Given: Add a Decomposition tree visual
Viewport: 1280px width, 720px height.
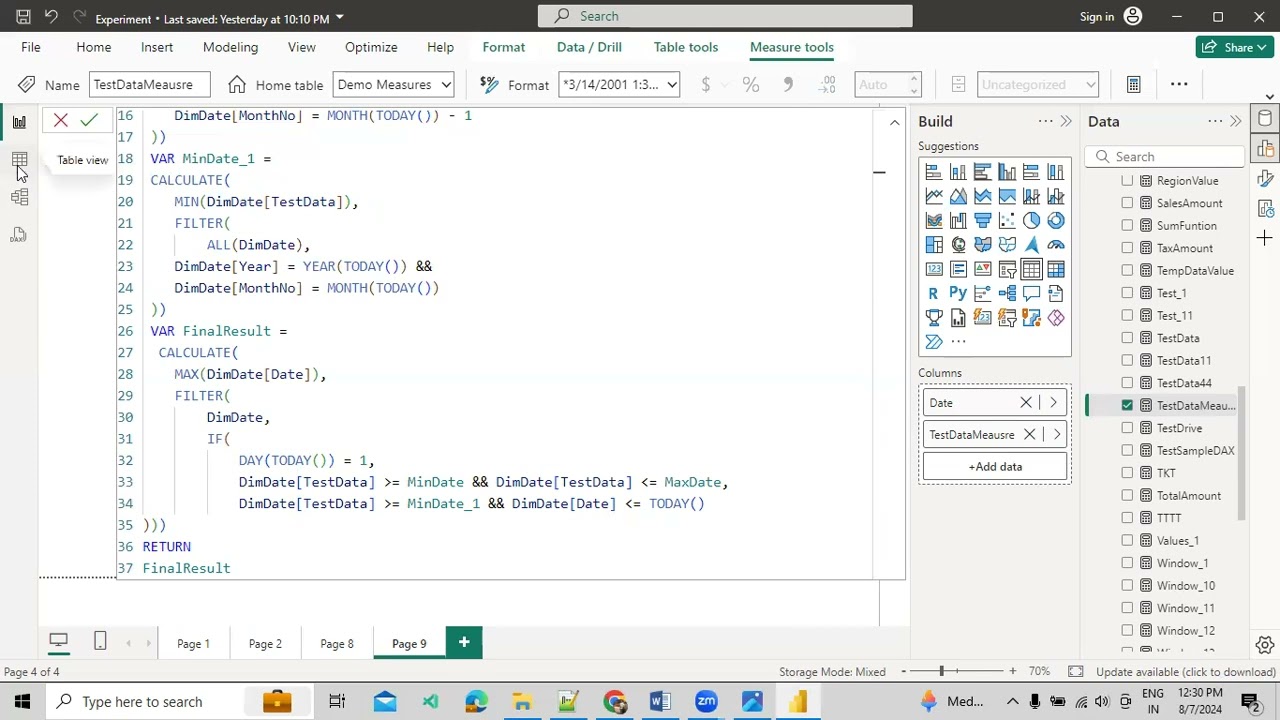Looking at the screenshot, I should tap(1007, 294).
